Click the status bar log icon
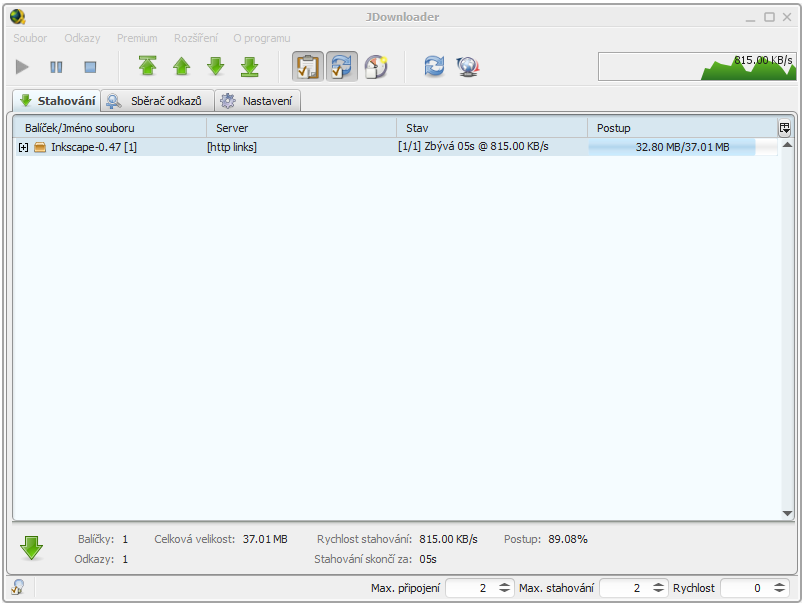 click(18, 587)
